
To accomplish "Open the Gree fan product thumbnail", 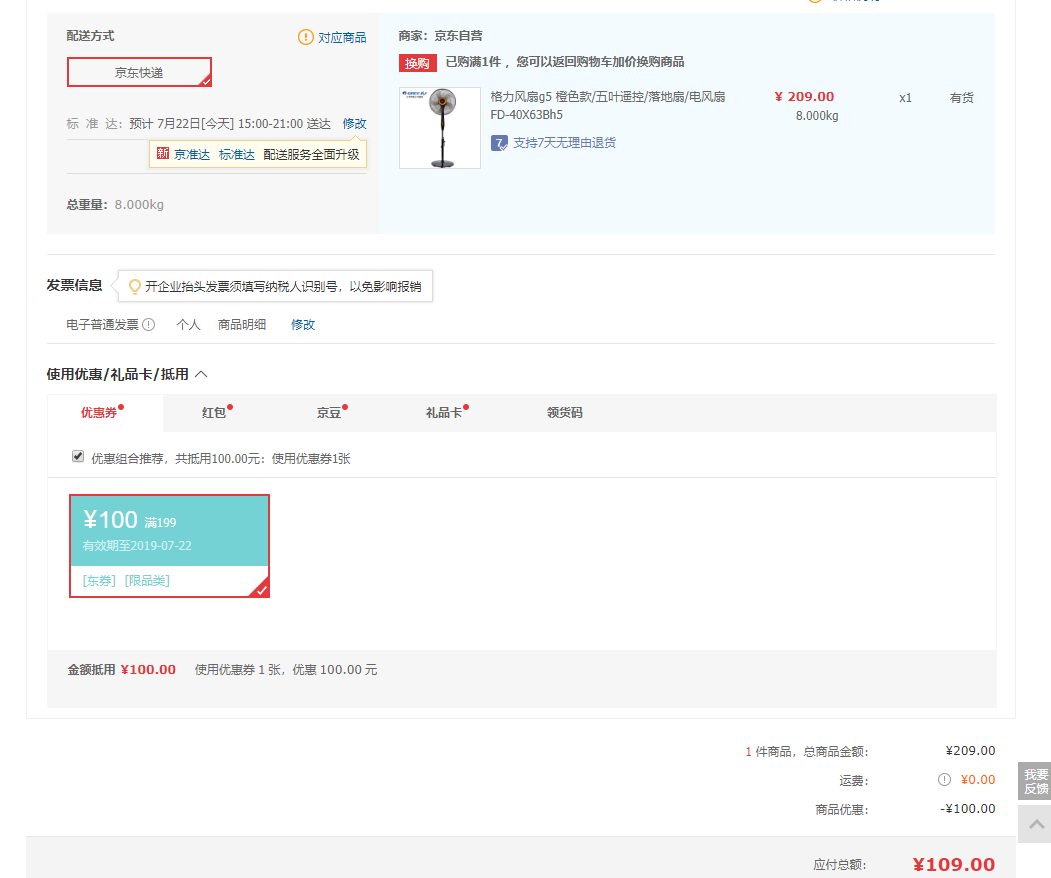I will click(440, 127).
